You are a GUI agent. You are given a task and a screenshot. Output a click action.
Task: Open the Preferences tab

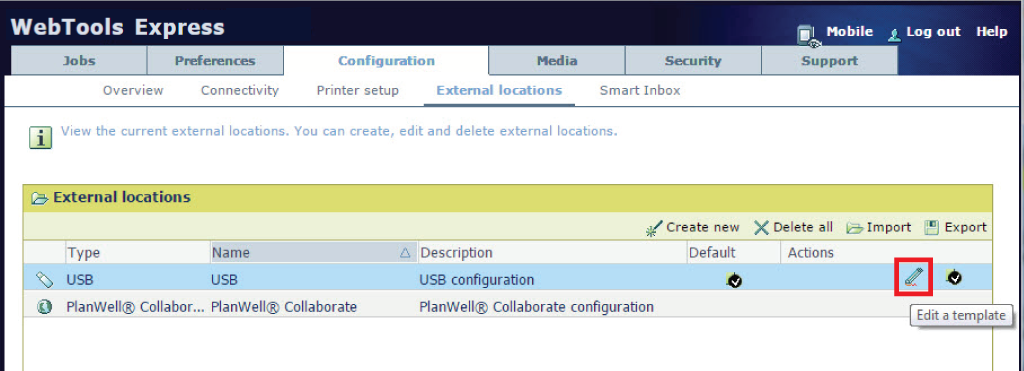click(215, 61)
